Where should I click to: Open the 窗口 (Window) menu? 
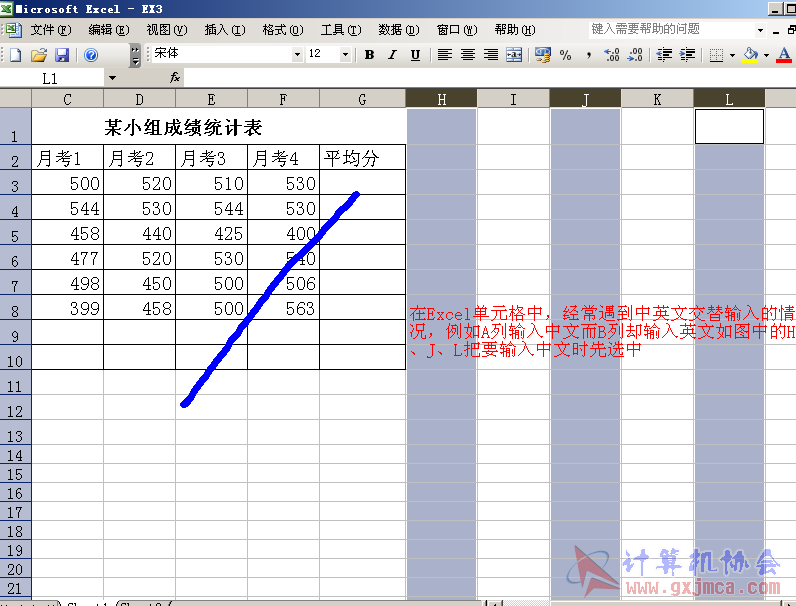coord(457,30)
